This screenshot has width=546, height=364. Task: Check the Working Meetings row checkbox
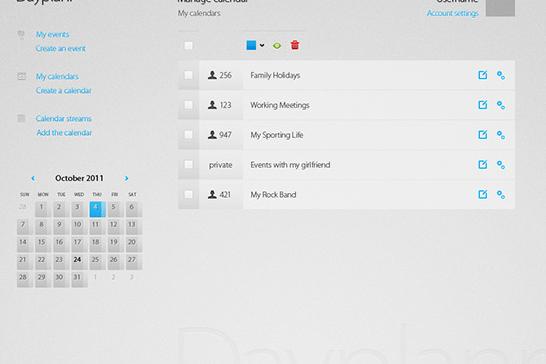pyautogui.click(x=188, y=105)
